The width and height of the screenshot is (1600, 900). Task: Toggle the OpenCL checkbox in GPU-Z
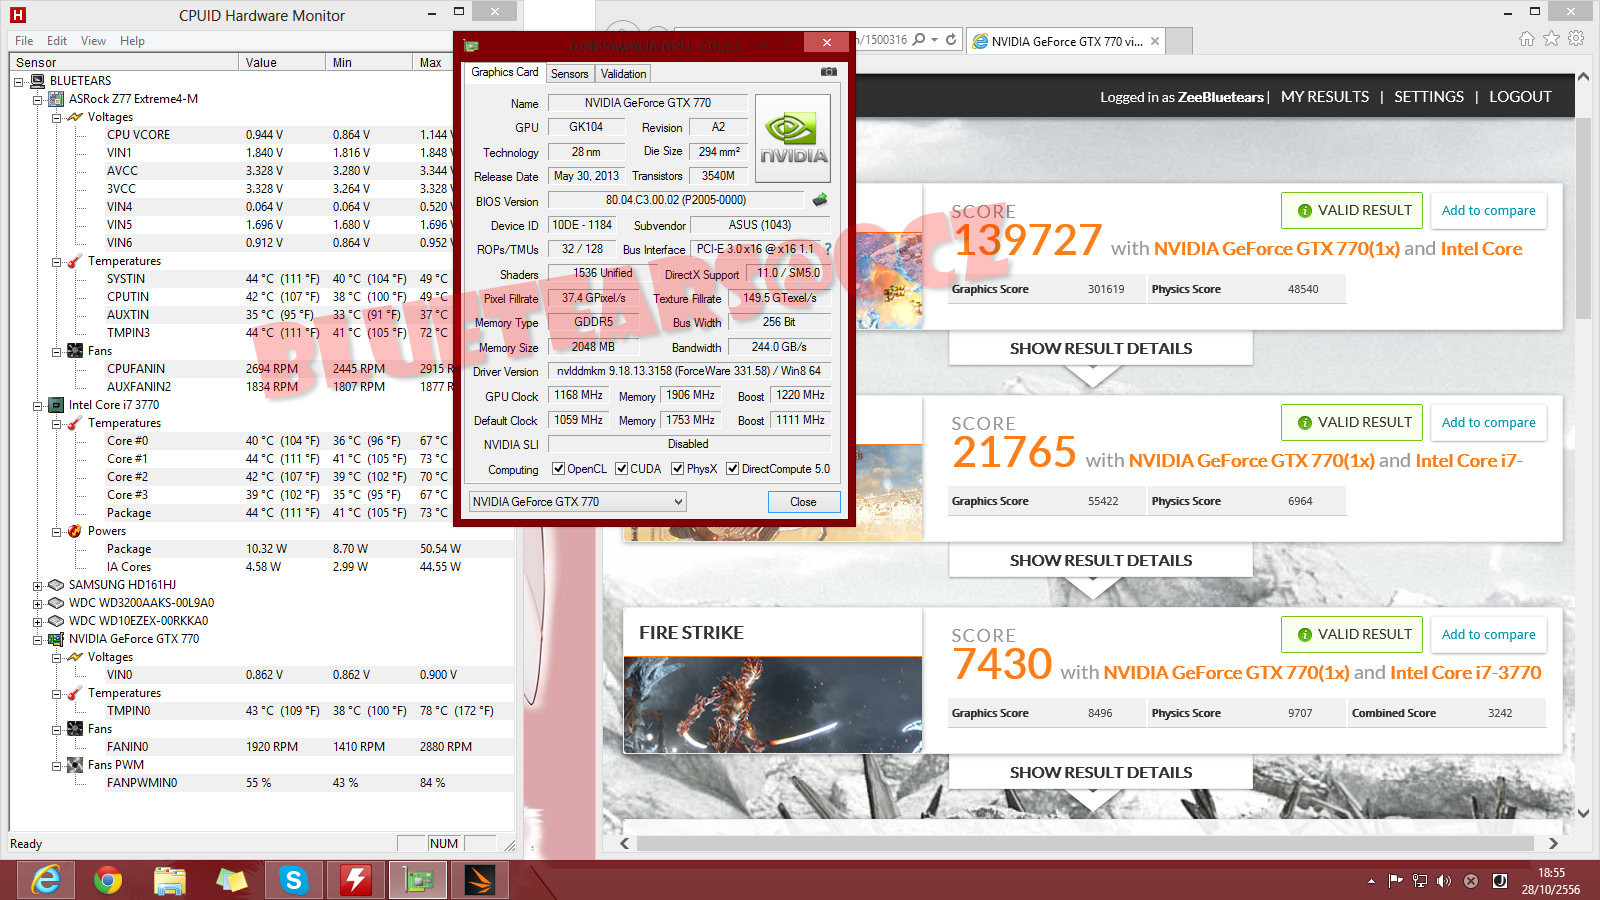(x=559, y=469)
